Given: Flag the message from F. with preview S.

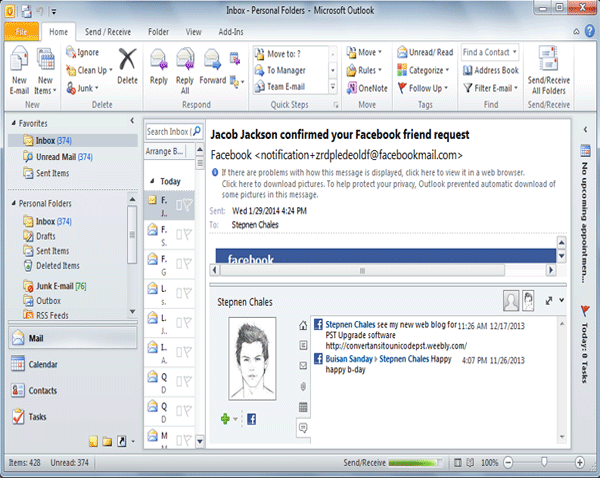Looking at the screenshot, I should click(188, 234).
